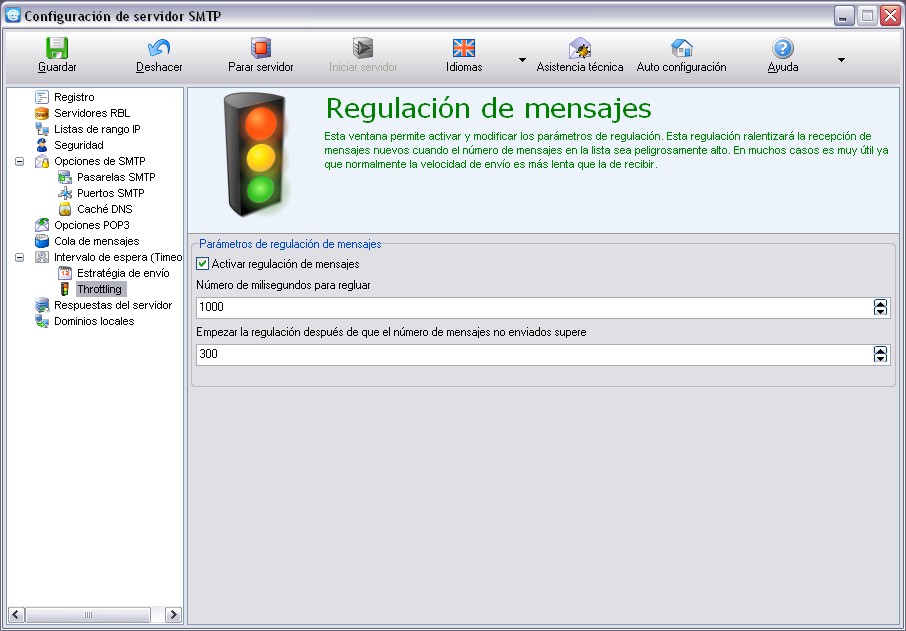Select the Estratégia de envío calendar icon
The image size is (906, 631).
point(65,273)
